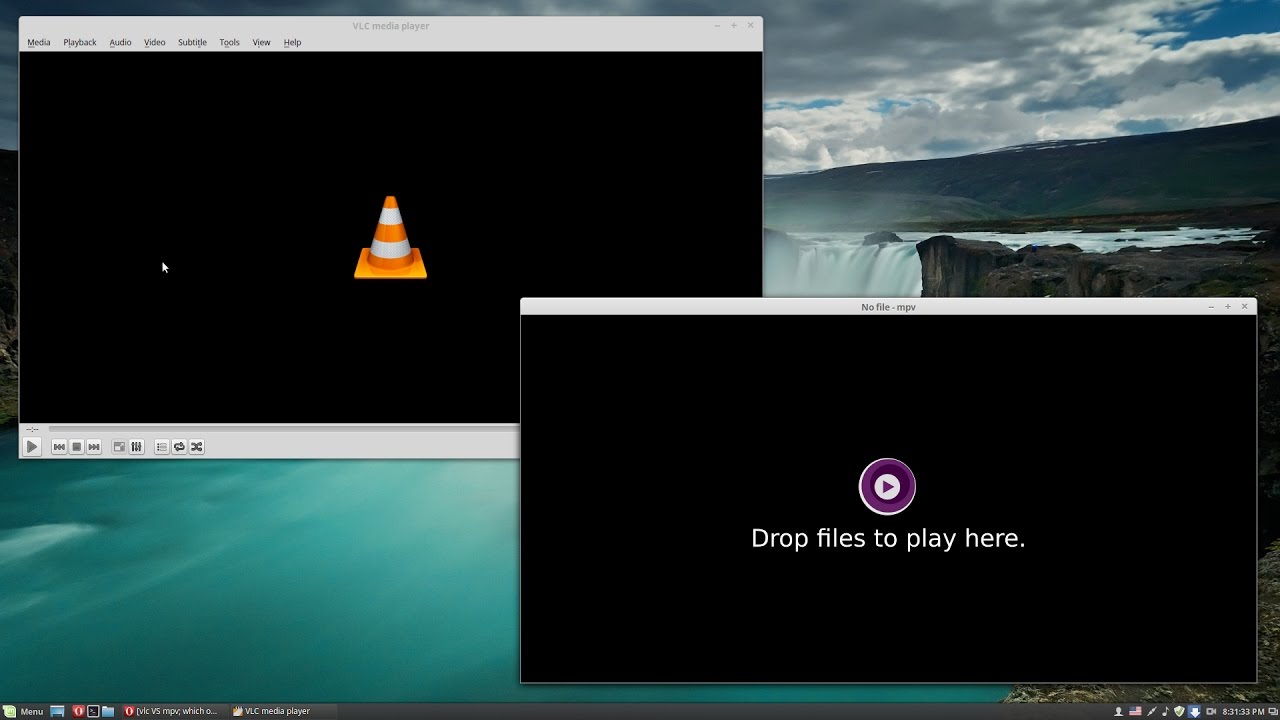
Task: Toggle loop mode in VLC
Action: (179, 447)
